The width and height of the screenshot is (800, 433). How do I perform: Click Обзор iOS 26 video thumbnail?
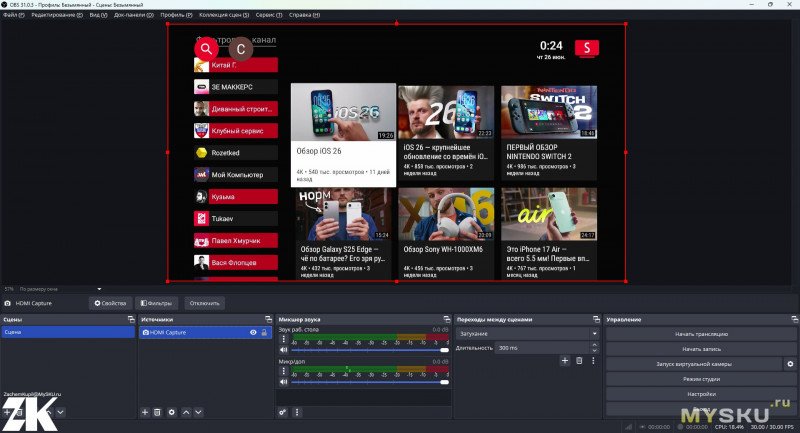pos(343,112)
